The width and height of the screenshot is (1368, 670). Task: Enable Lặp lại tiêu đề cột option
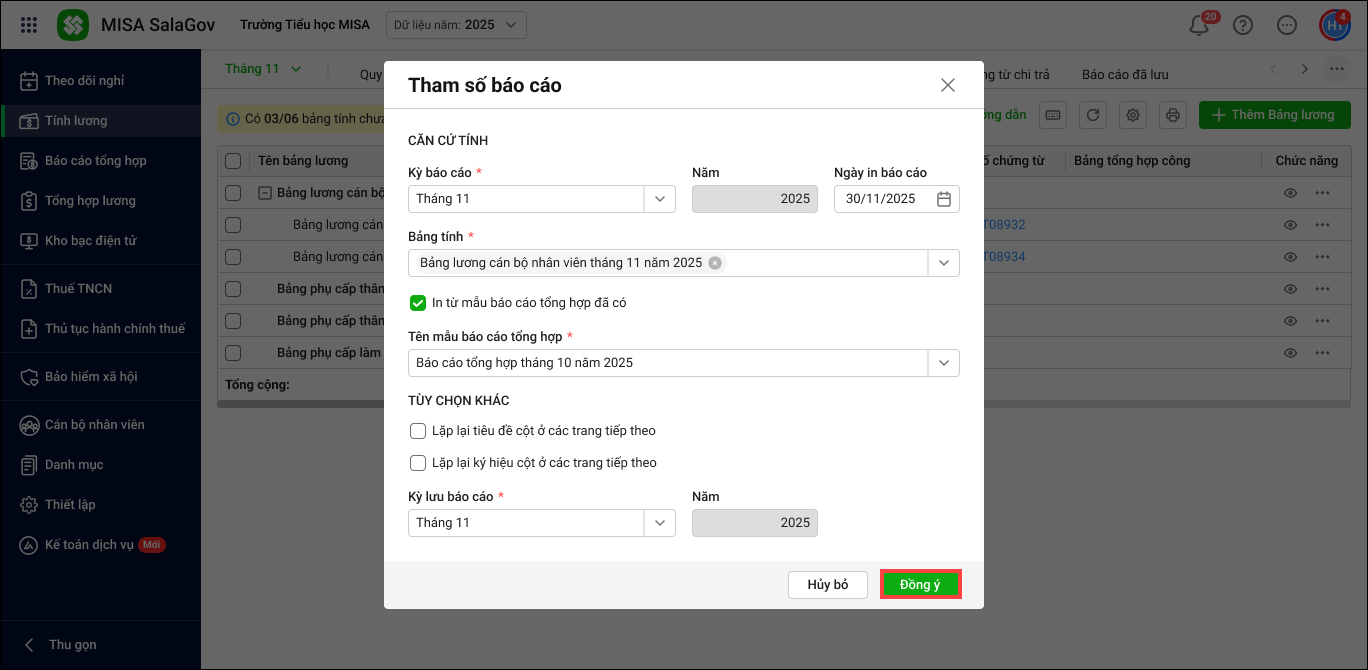tap(418, 431)
